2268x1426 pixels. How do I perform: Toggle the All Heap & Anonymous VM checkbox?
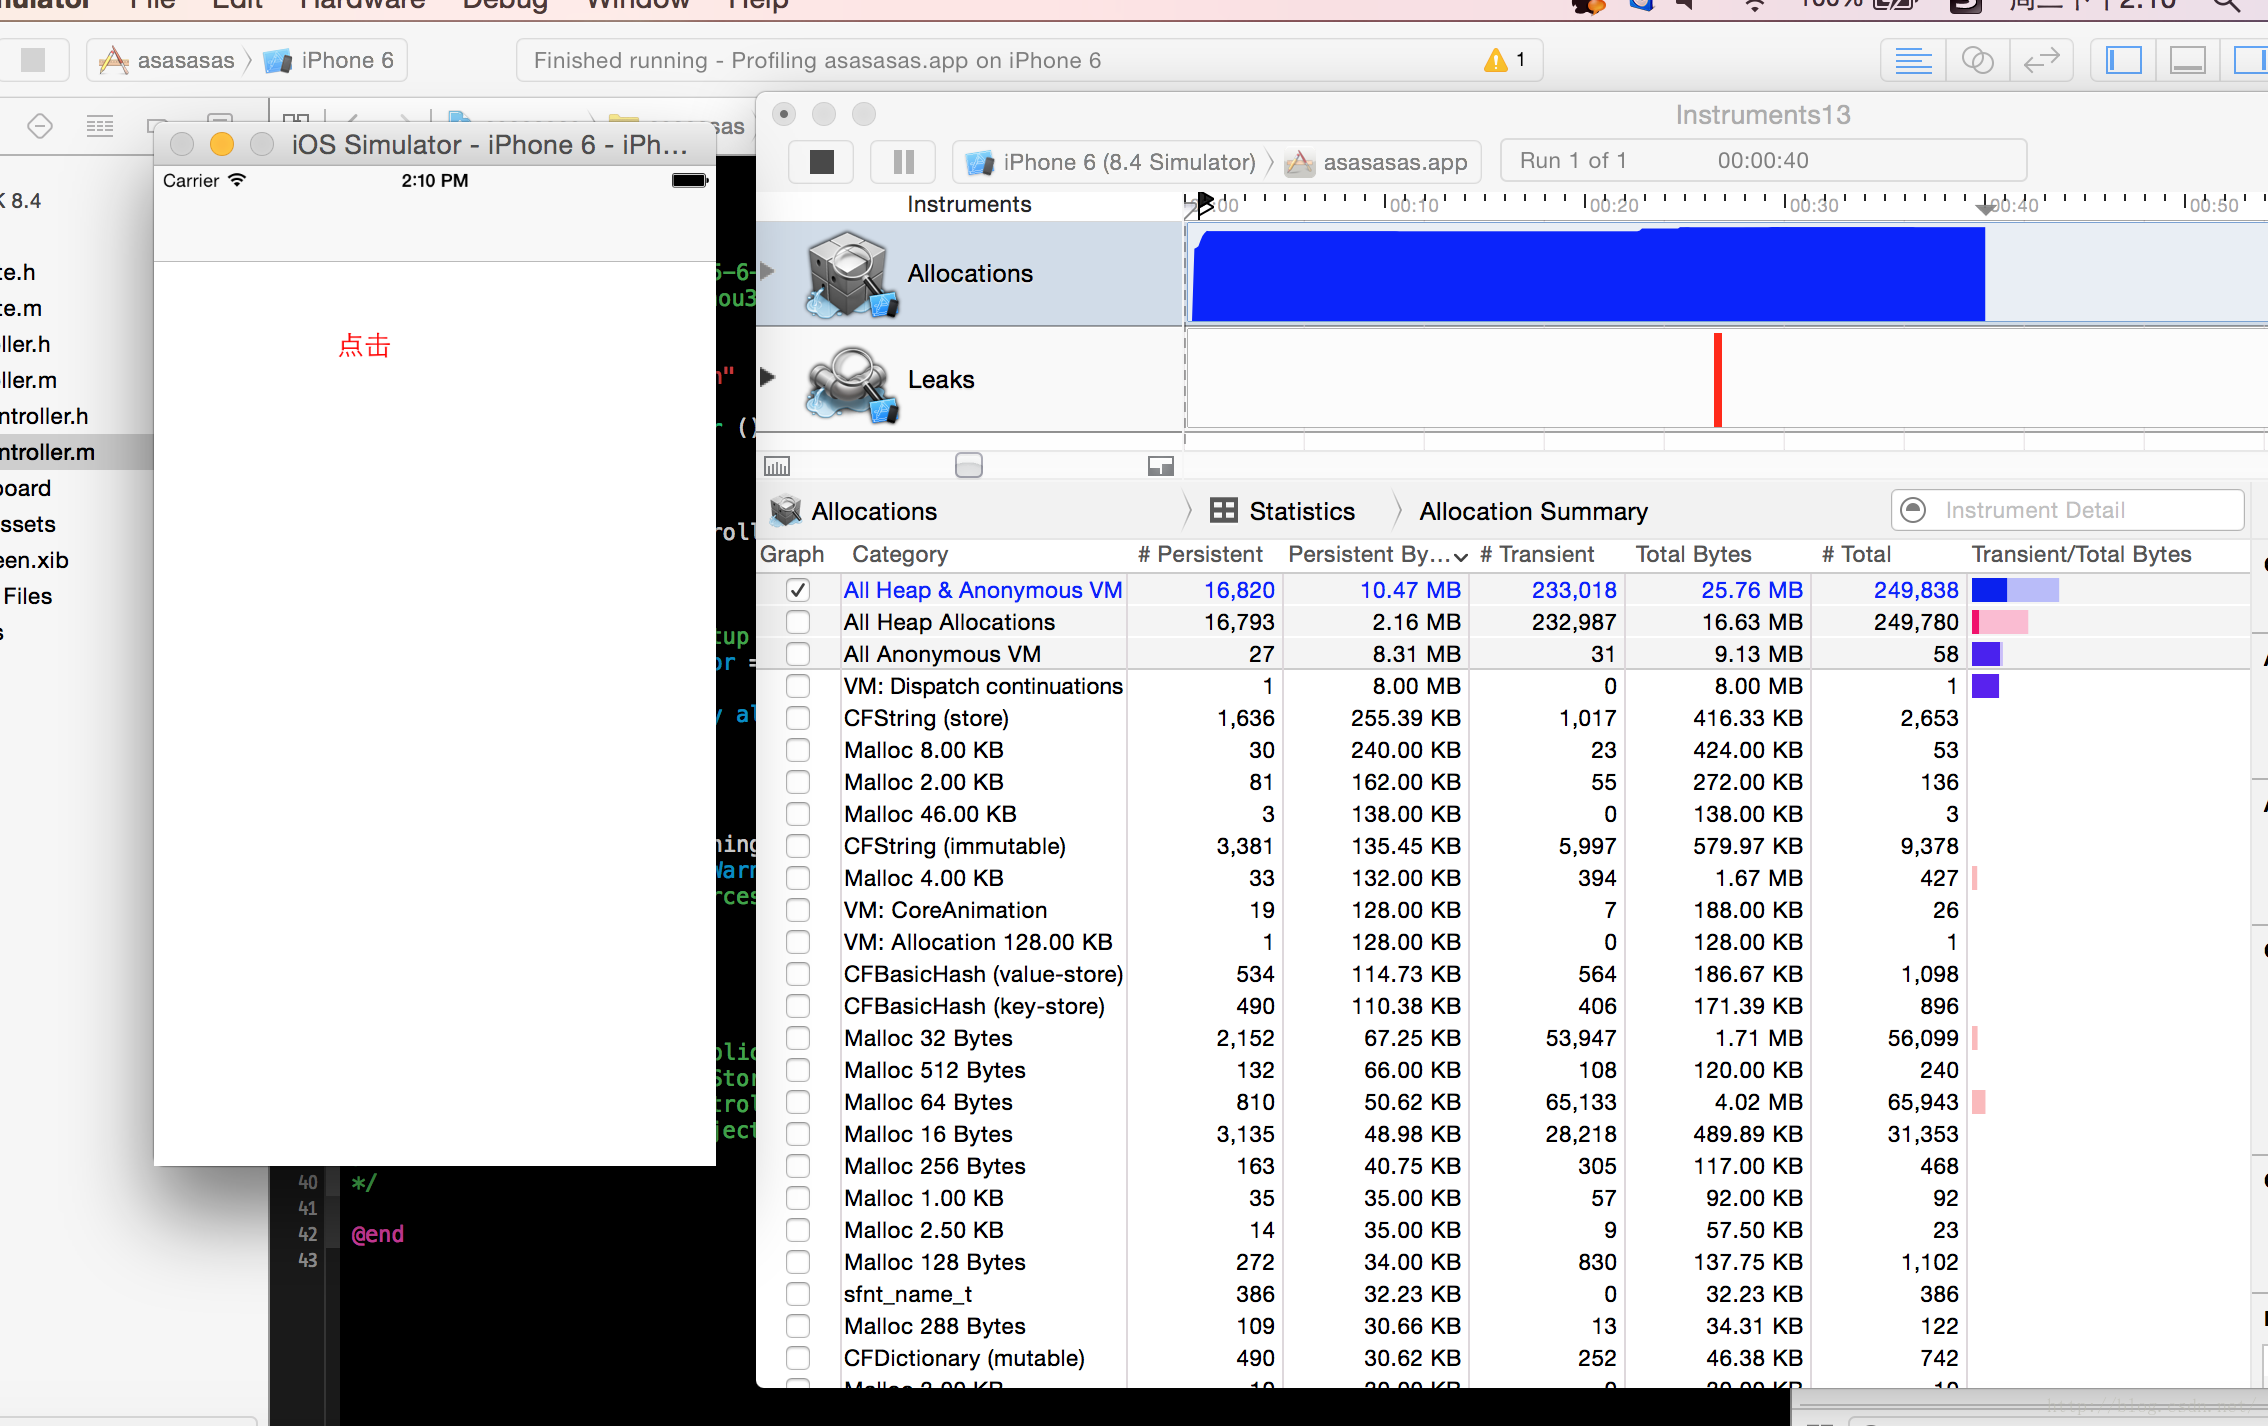pos(793,590)
